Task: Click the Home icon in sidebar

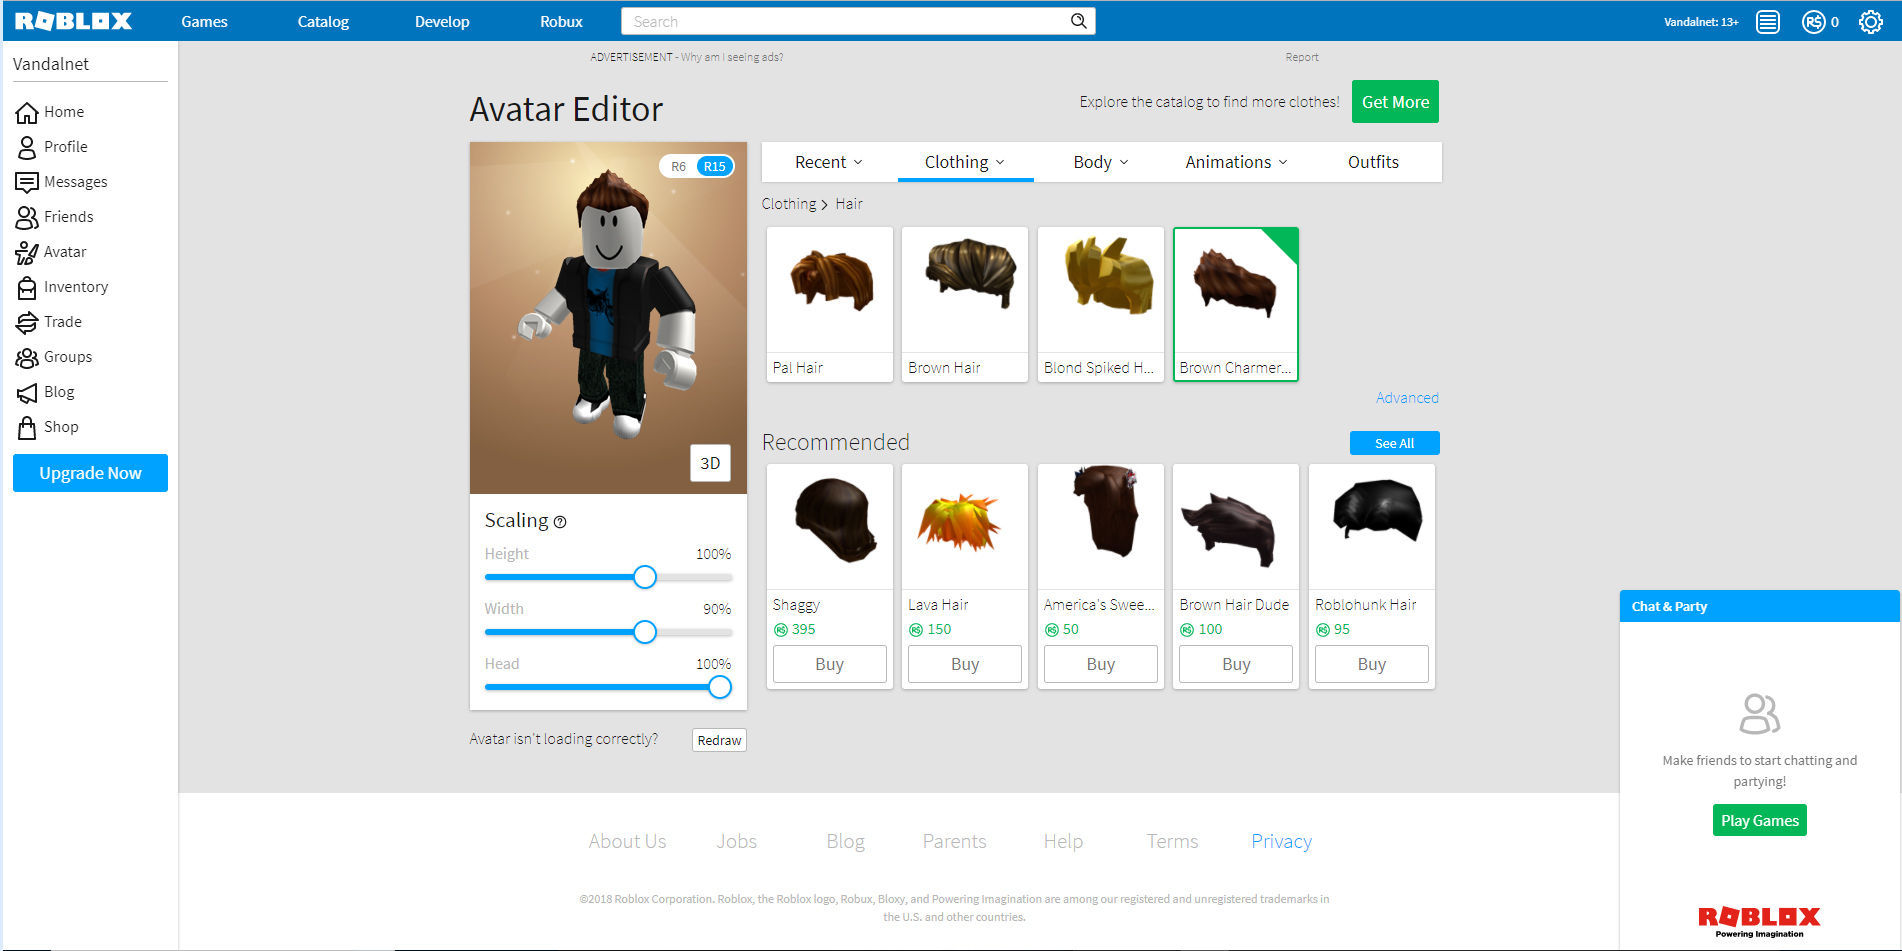Action: point(27,112)
